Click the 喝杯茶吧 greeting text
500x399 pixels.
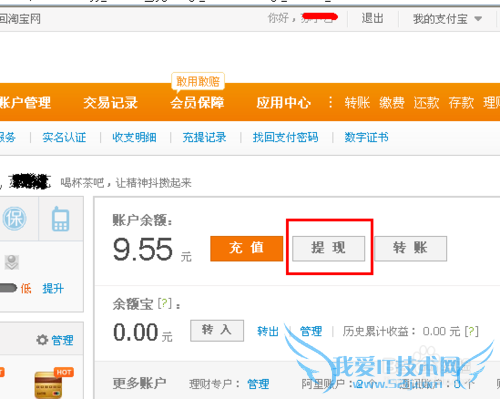point(126,183)
